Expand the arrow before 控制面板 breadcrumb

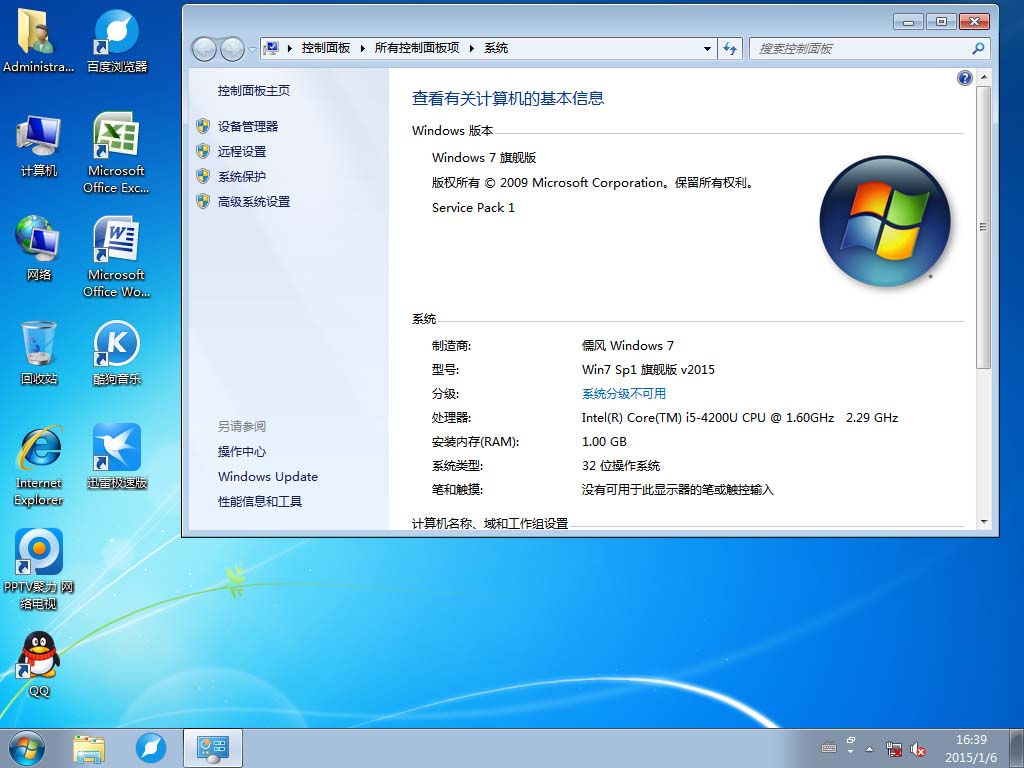(289, 48)
